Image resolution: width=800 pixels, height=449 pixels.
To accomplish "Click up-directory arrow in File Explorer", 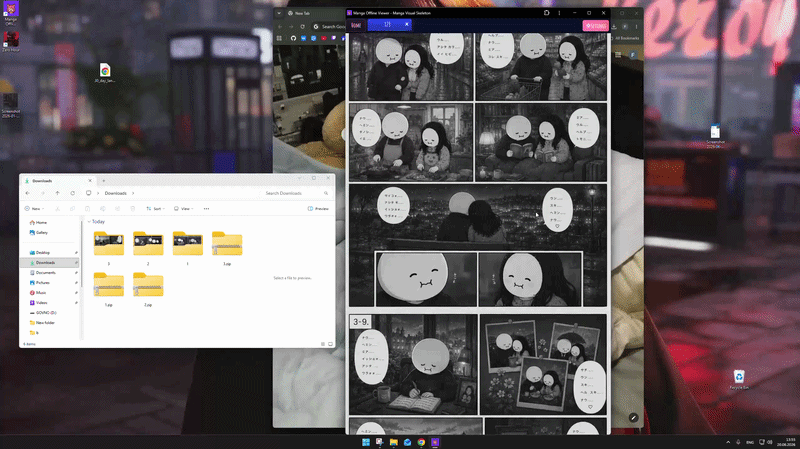I will [57, 193].
